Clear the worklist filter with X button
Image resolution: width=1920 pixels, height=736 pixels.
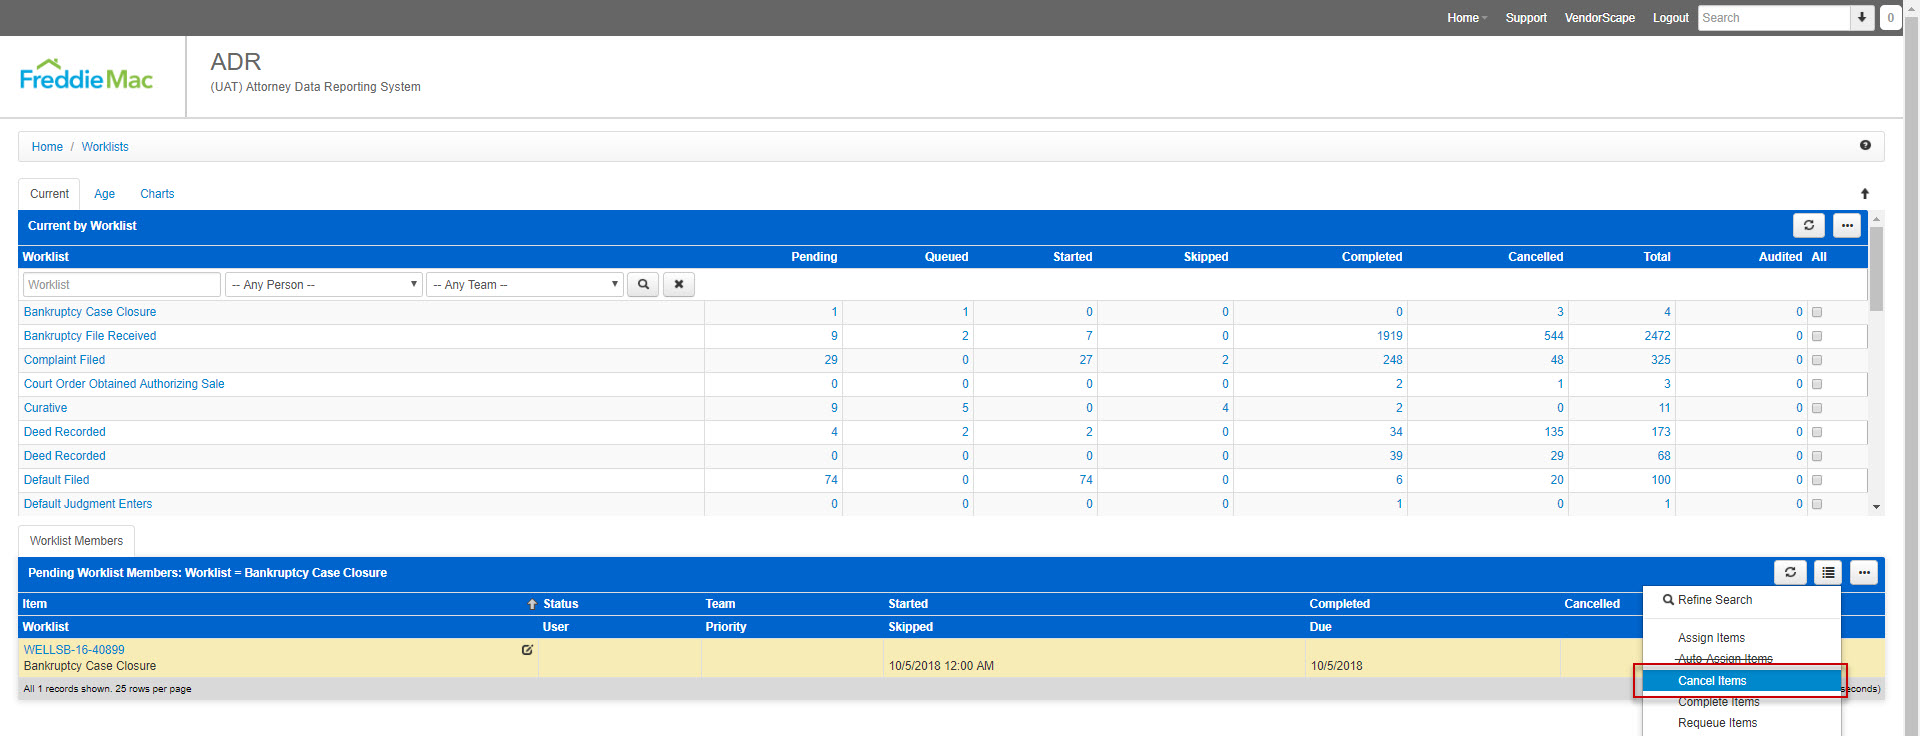pos(679,284)
